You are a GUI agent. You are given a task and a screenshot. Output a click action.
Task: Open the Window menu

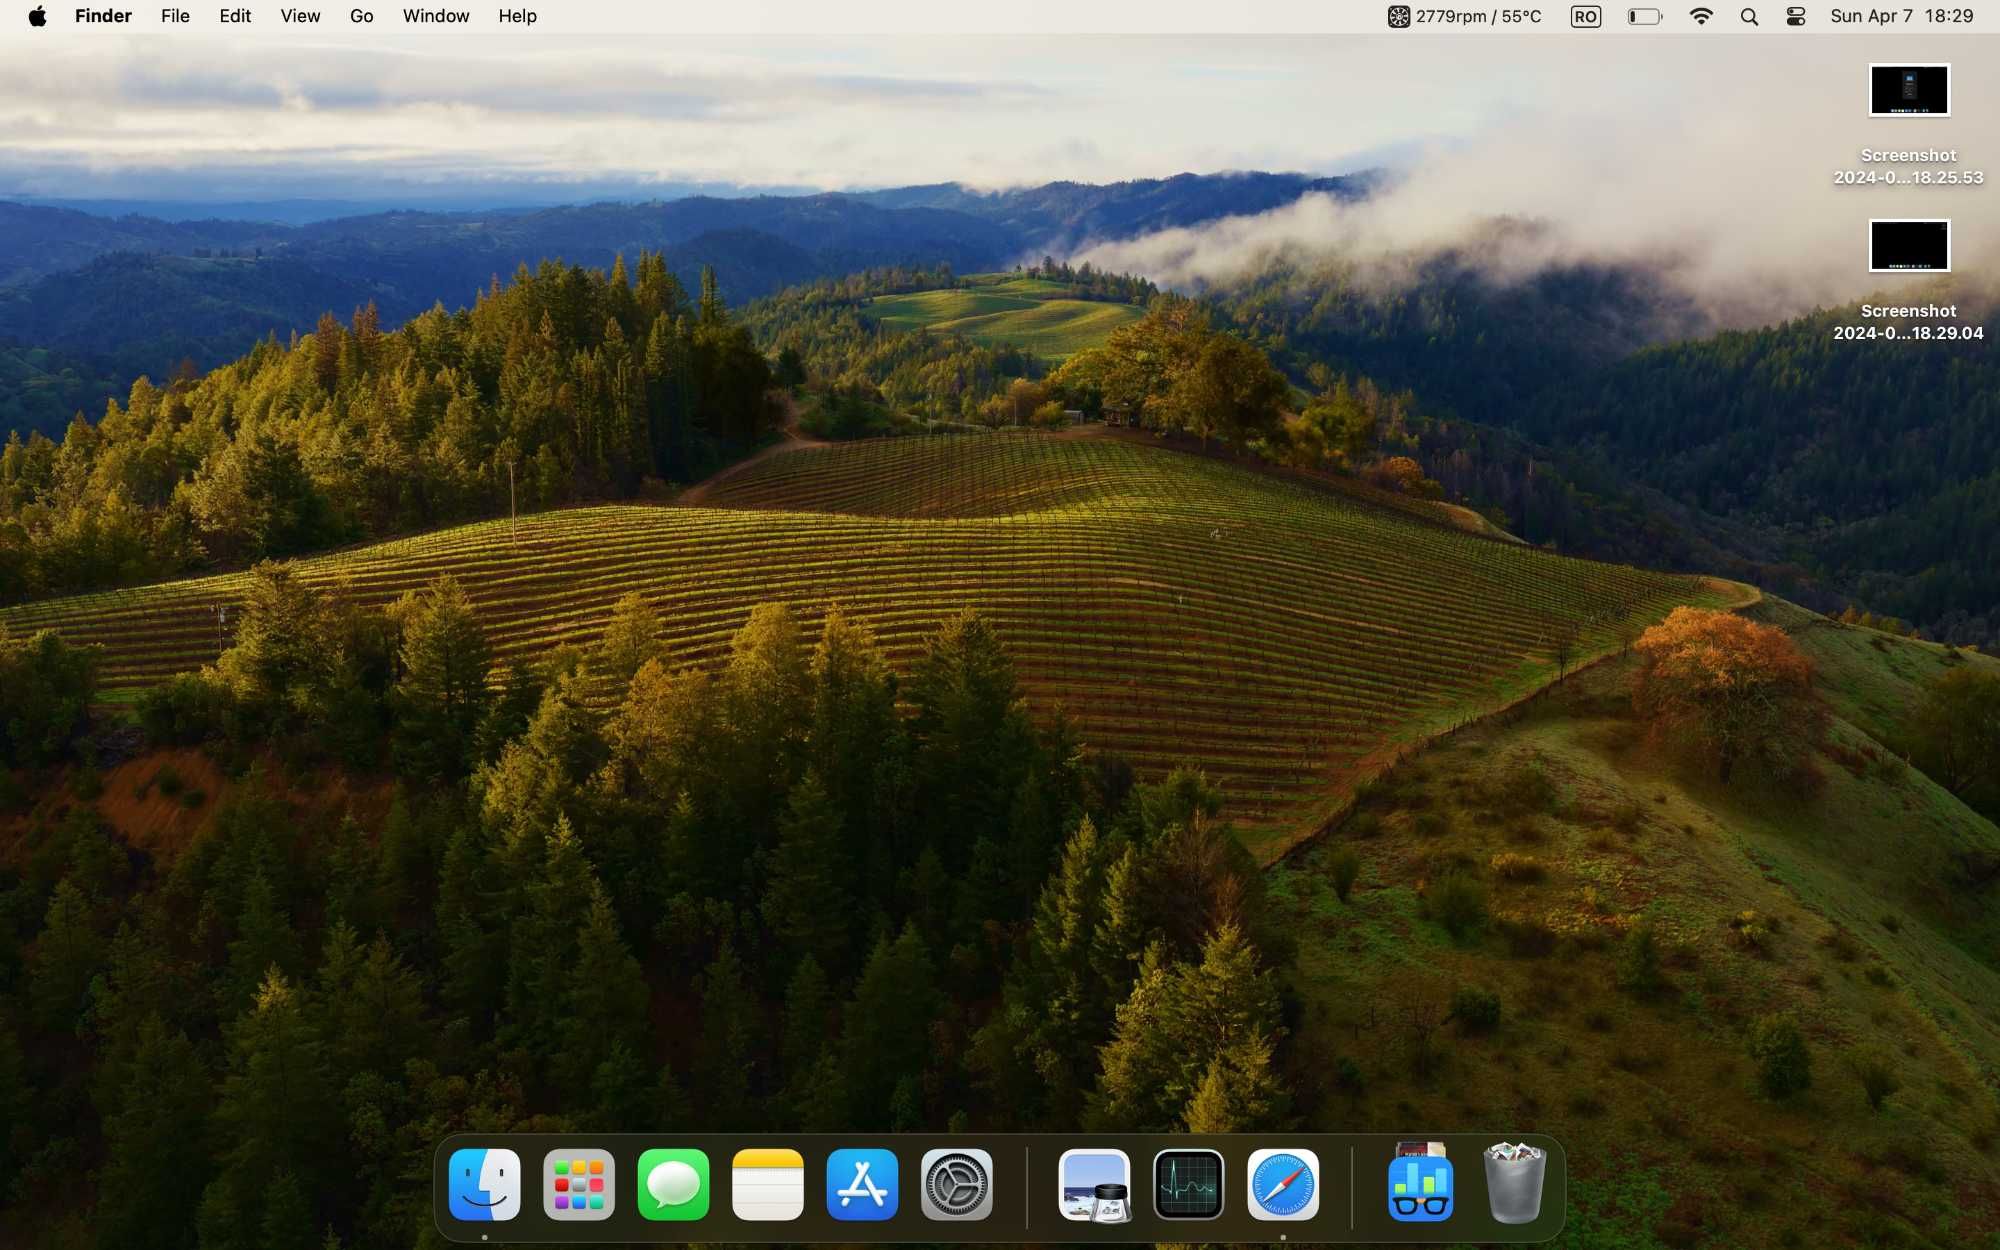(x=436, y=16)
